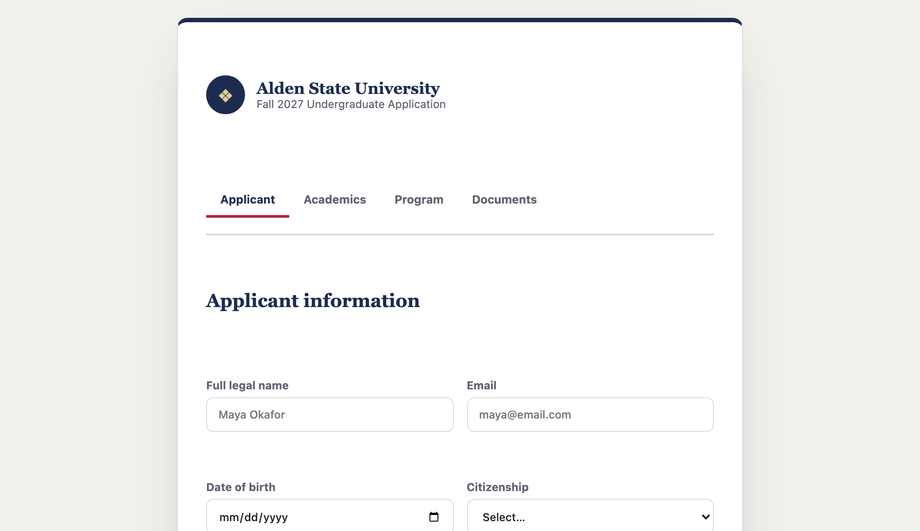Screen dimensions: 920x531
Task: Click the 'Applicant information' heading
Action: (x=313, y=300)
